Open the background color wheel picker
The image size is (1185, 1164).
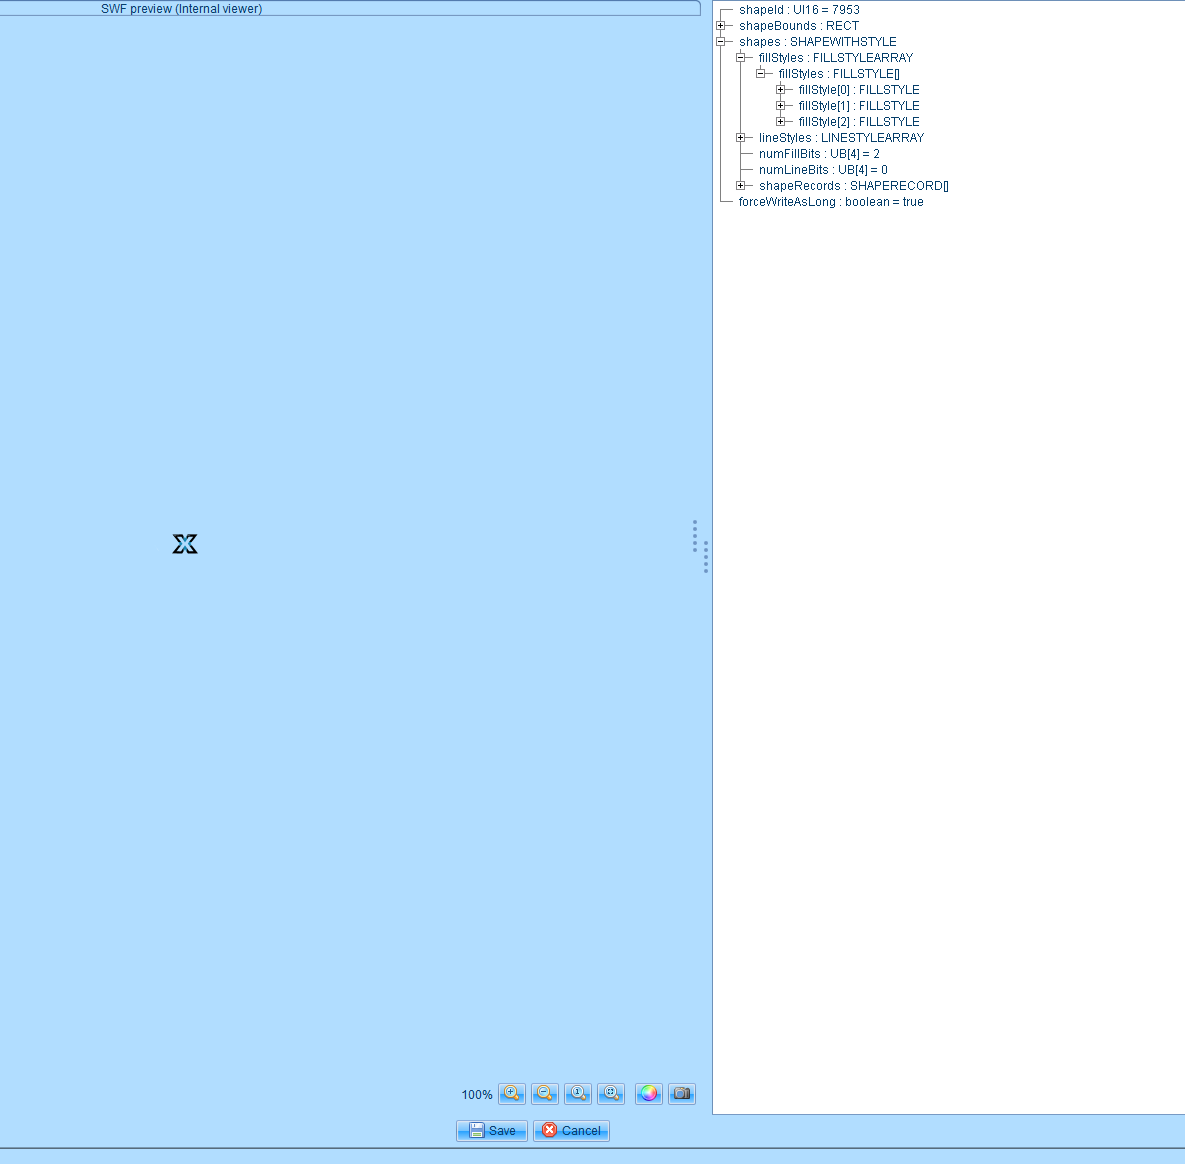coord(649,1093)
